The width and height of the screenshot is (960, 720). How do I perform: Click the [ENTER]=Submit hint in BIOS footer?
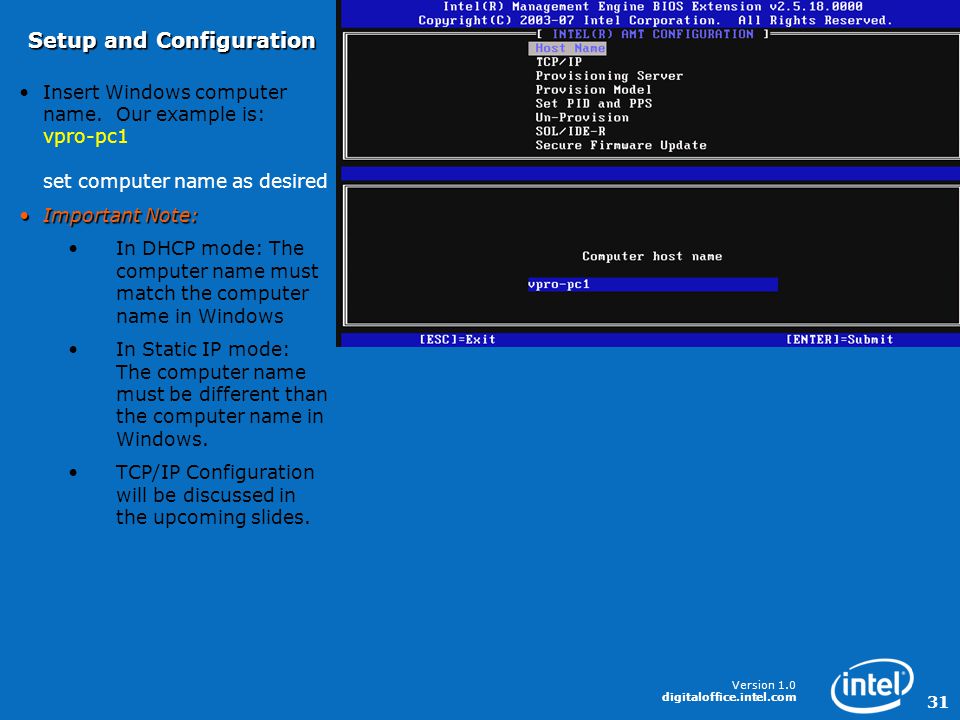[839, 339]
